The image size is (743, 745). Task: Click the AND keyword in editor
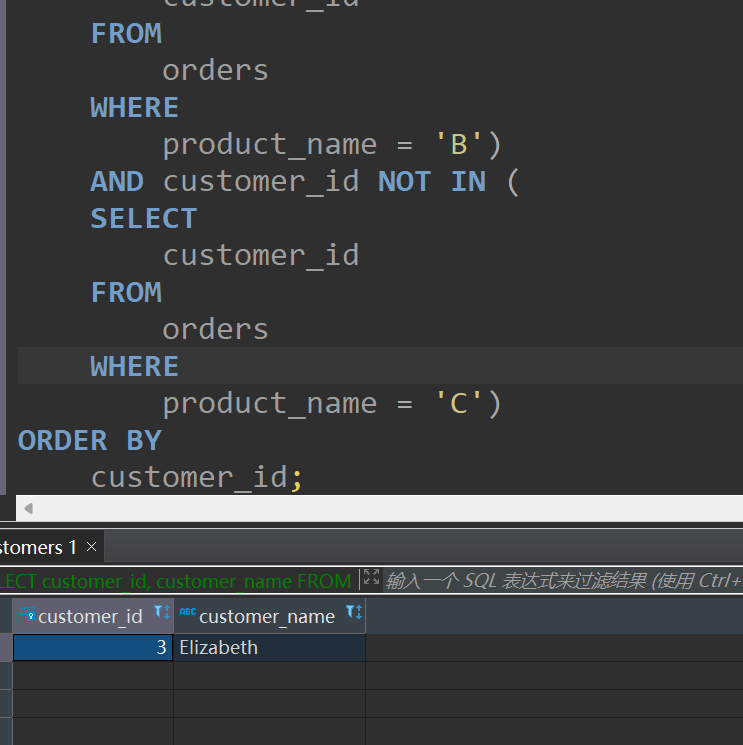pyautogui.click(x=117, y=181)
